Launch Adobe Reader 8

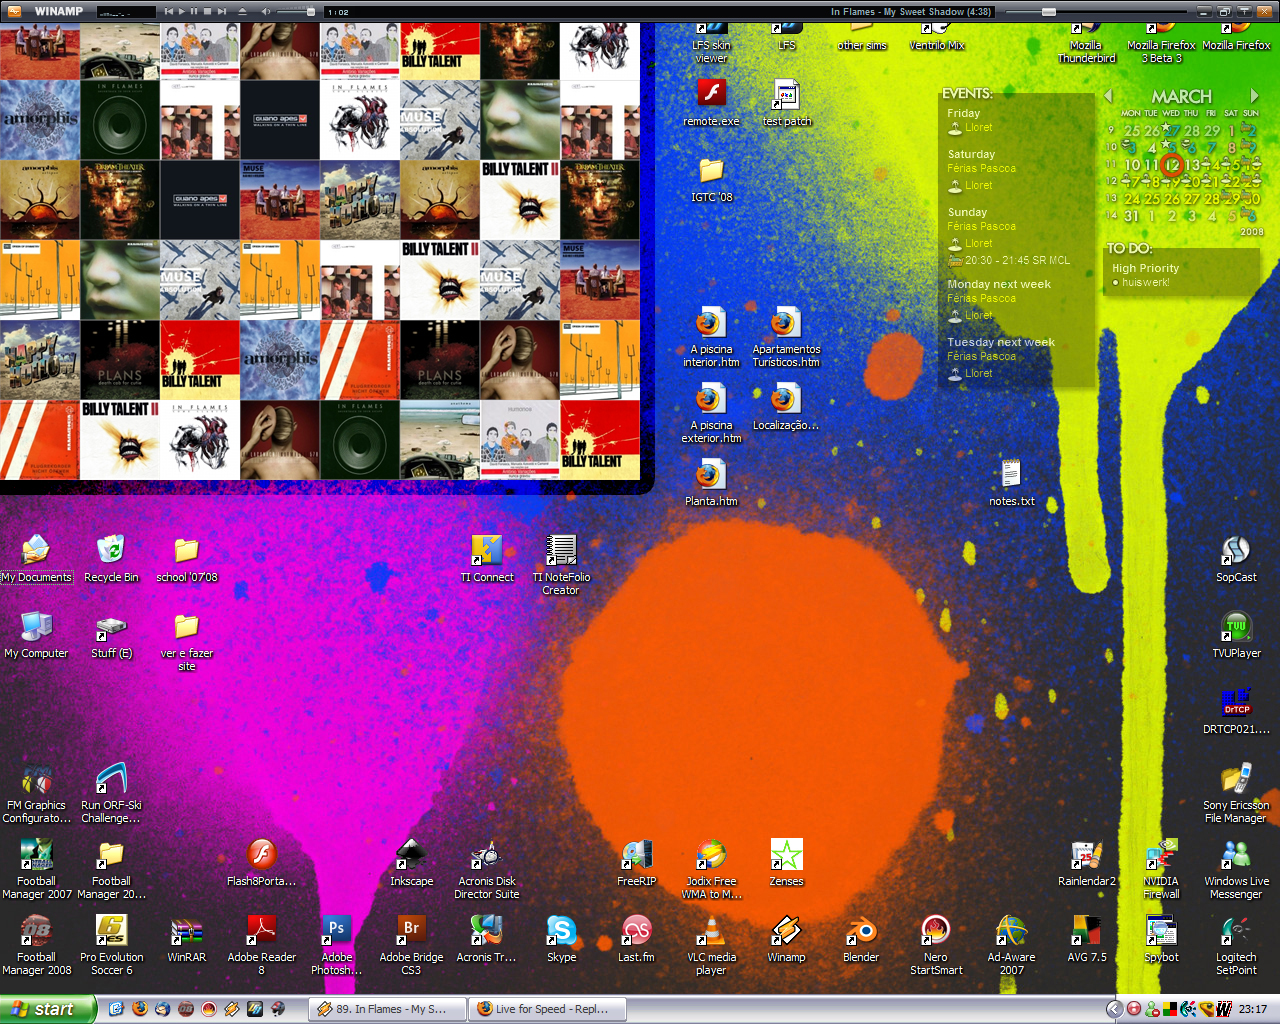coord(262,945)
